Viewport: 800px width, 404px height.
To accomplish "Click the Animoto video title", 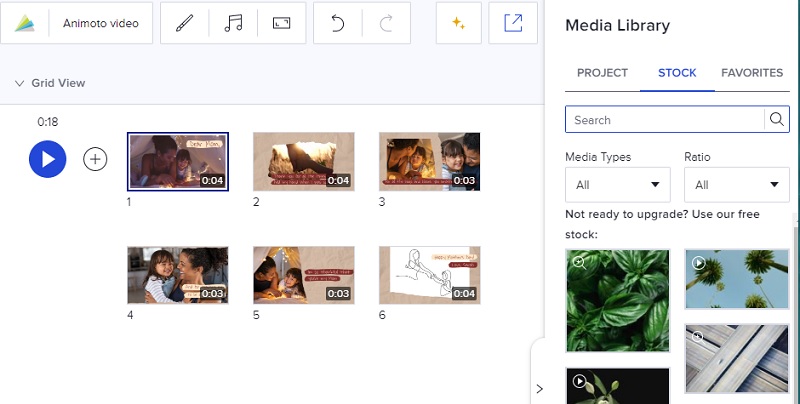I will click(x=101, y=23).
